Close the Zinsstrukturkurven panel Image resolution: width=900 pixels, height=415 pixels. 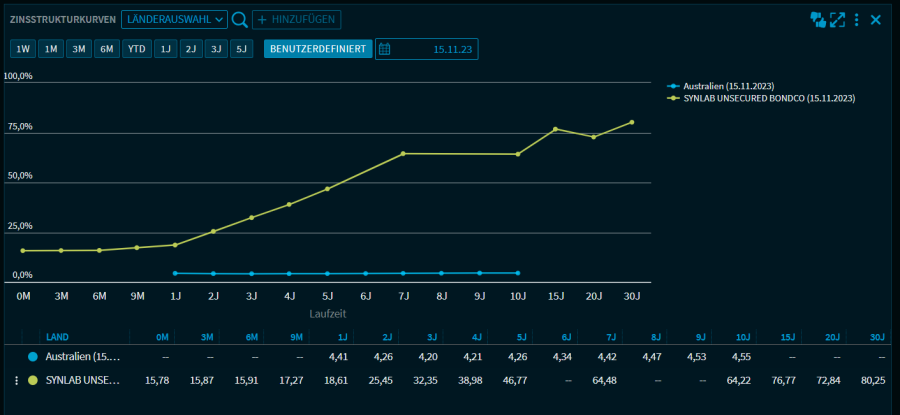(x=876, y=19)
